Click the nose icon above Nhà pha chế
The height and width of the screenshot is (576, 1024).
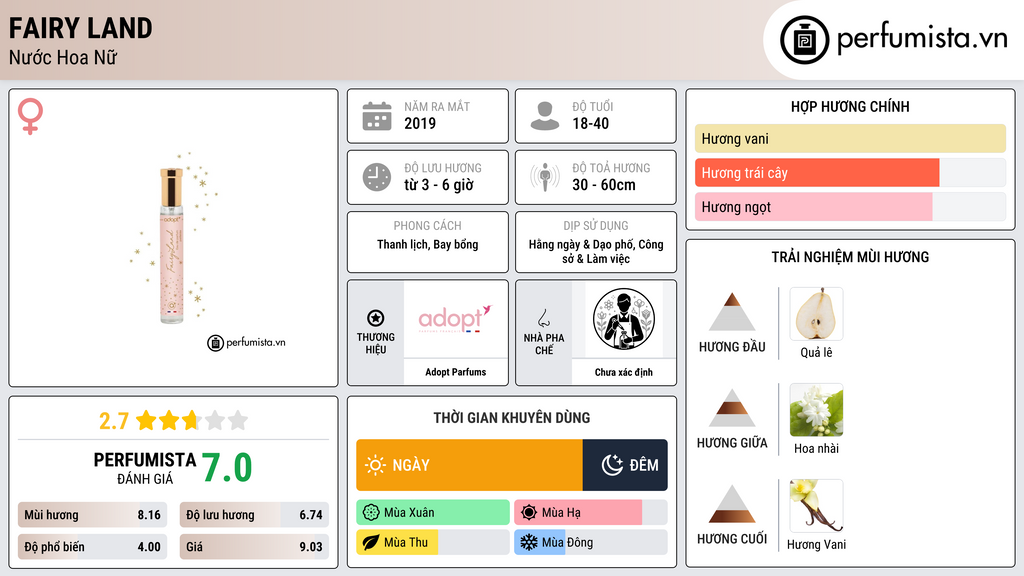[x=543, y=318]
